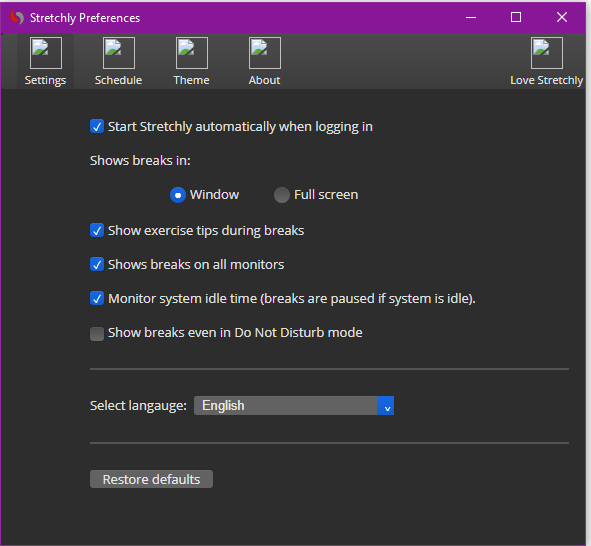
Task: Enable Show breaks in Do Not Disturb mode
Action: click(x=97, y=333)
